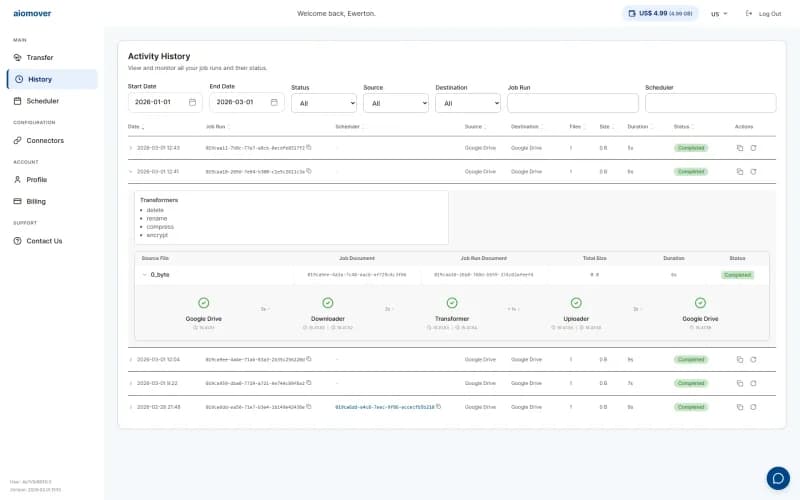
Task: Copy job run ID of the 12:43 row
Action: 309,147
